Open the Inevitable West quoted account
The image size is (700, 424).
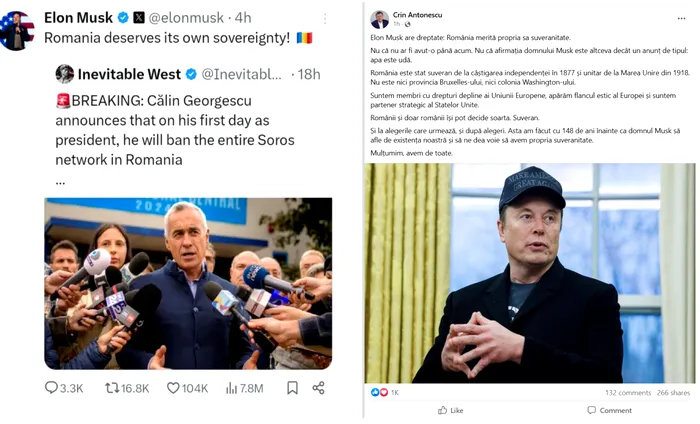pos(131,74)
